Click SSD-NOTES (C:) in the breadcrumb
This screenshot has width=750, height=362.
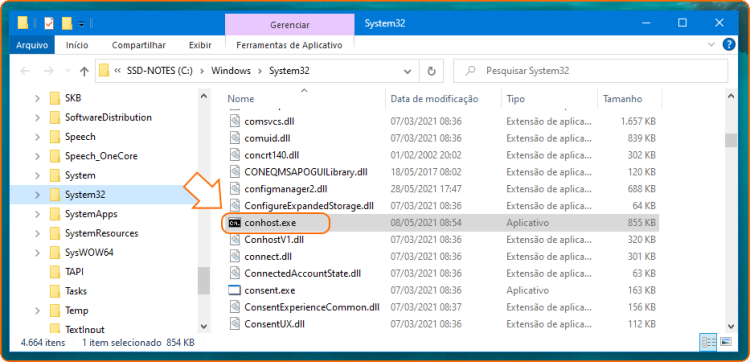160,71
